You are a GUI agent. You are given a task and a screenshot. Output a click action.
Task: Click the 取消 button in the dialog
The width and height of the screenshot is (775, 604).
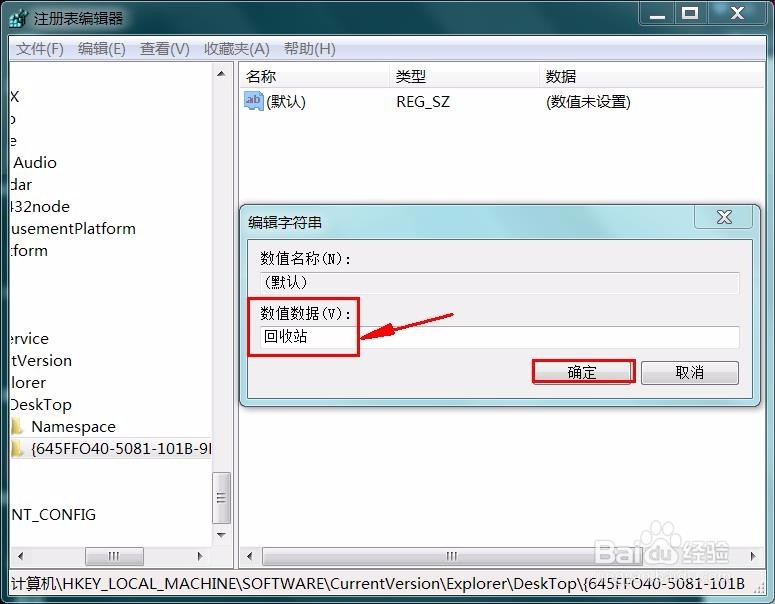(x=689, y=372)
